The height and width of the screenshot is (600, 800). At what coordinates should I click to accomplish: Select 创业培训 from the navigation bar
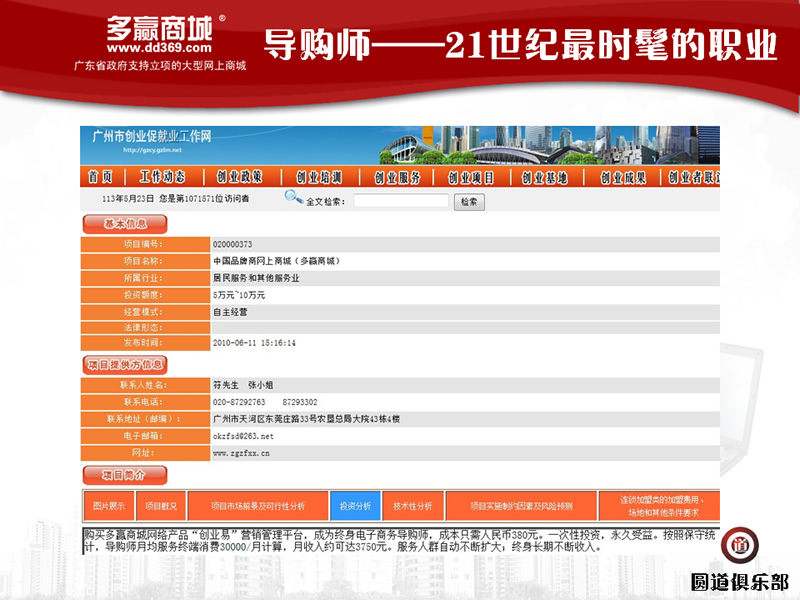click(318, 177)
